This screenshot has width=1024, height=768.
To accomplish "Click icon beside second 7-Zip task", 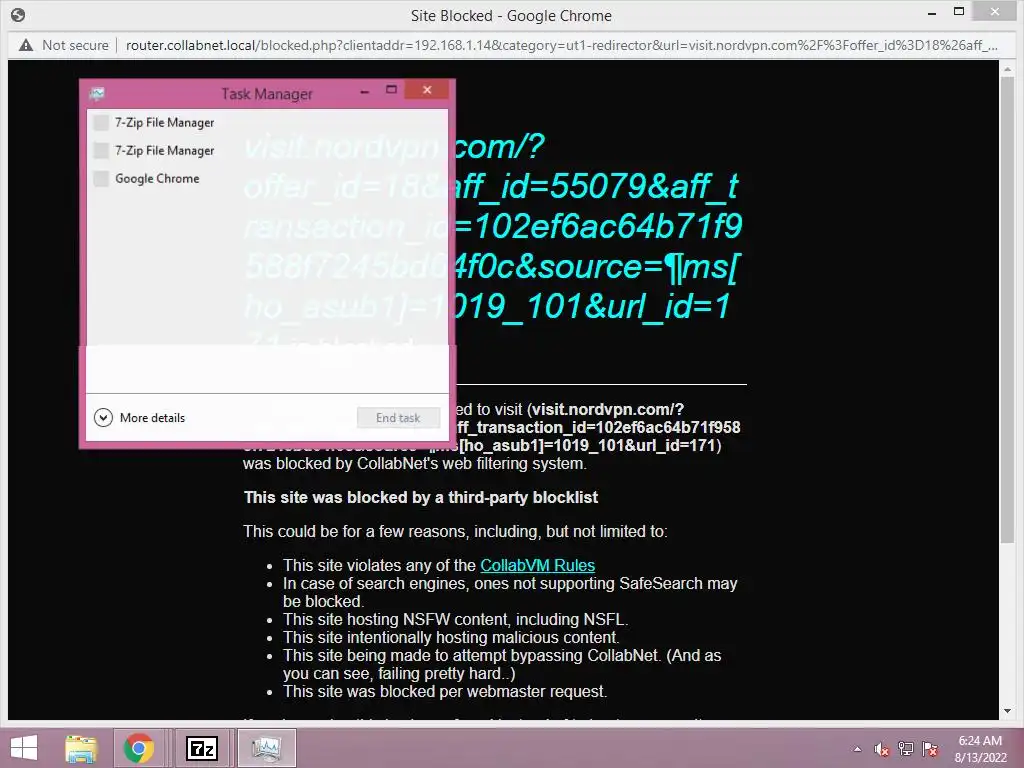I will coord(101,150).
